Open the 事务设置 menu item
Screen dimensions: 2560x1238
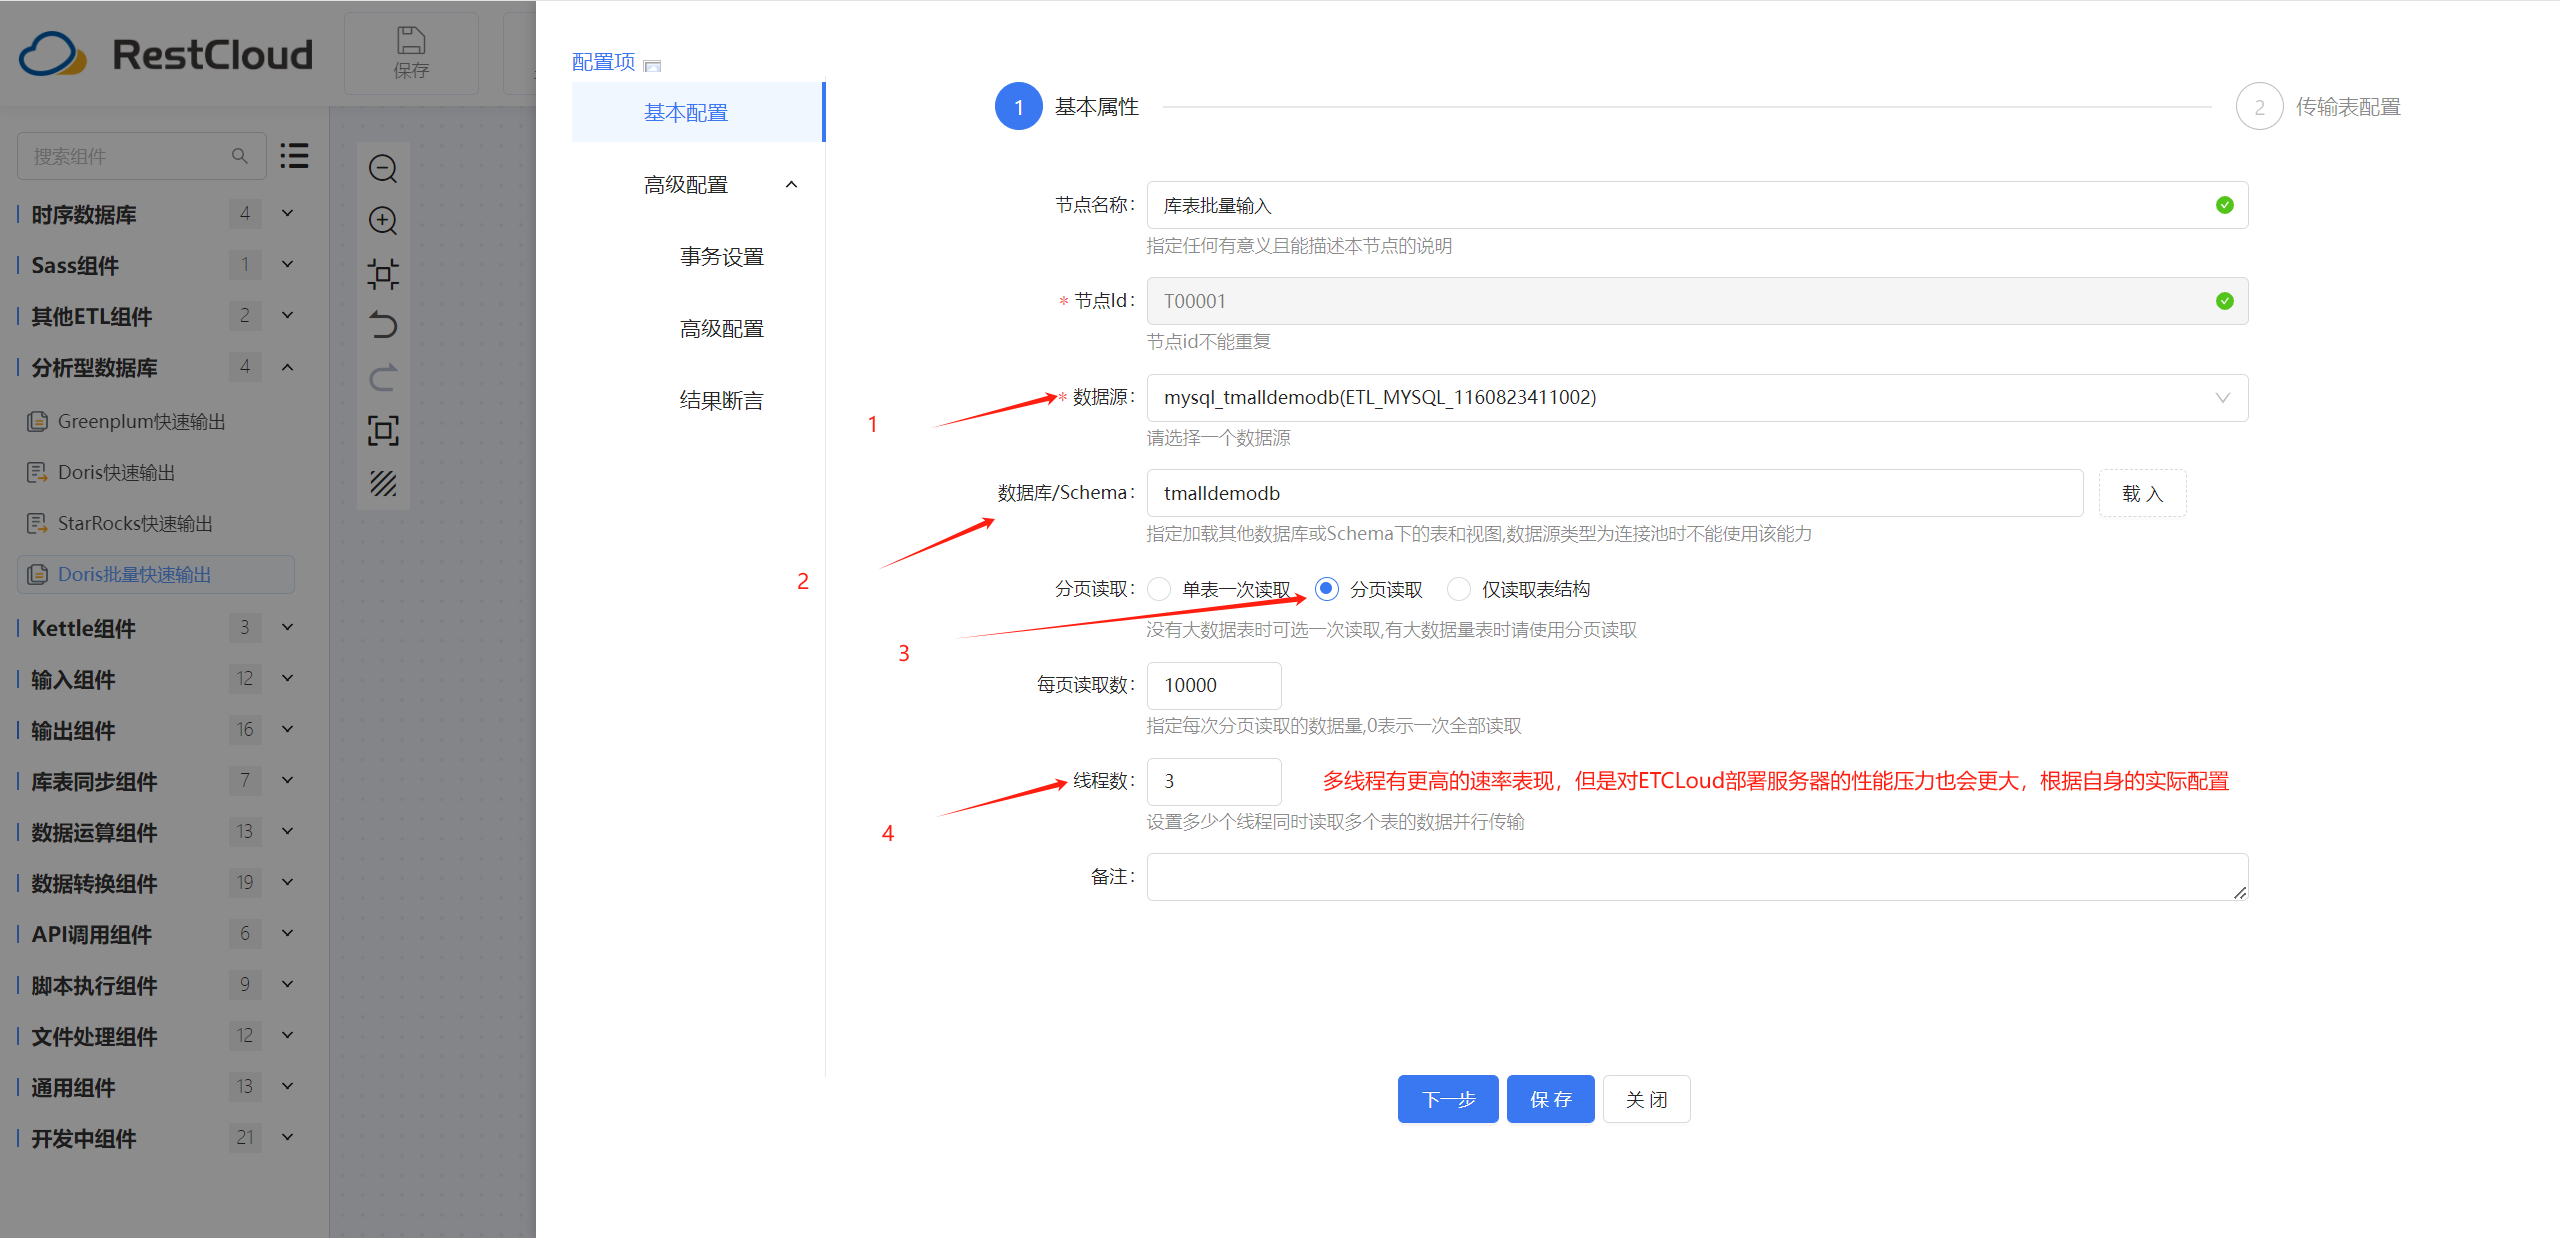click(721, 257)
